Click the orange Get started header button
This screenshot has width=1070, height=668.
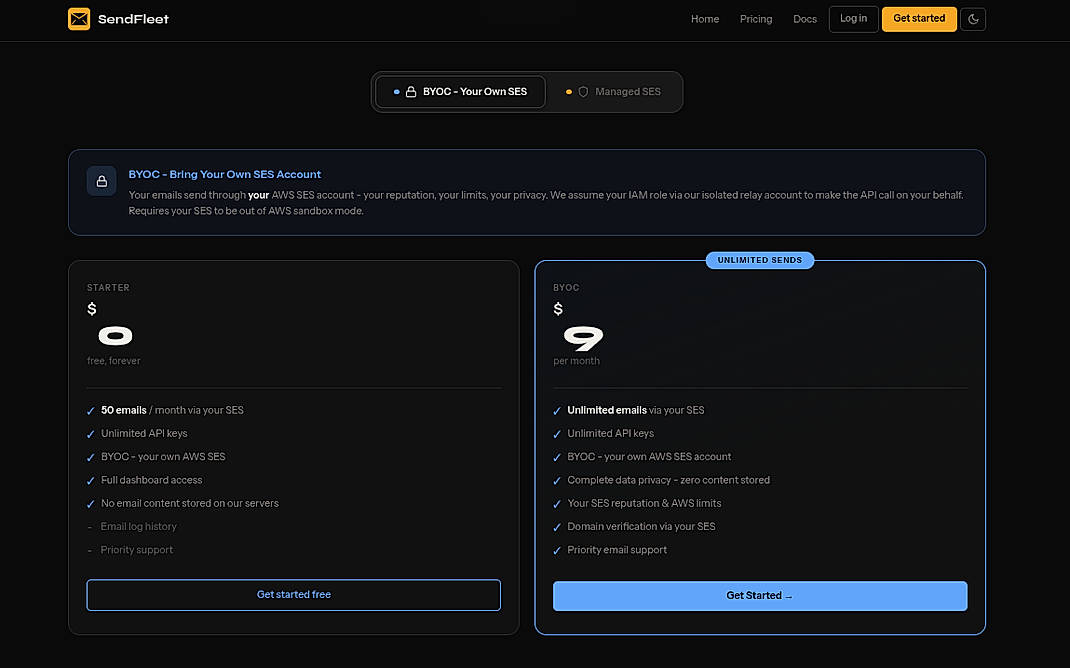[x=919, y=19]
